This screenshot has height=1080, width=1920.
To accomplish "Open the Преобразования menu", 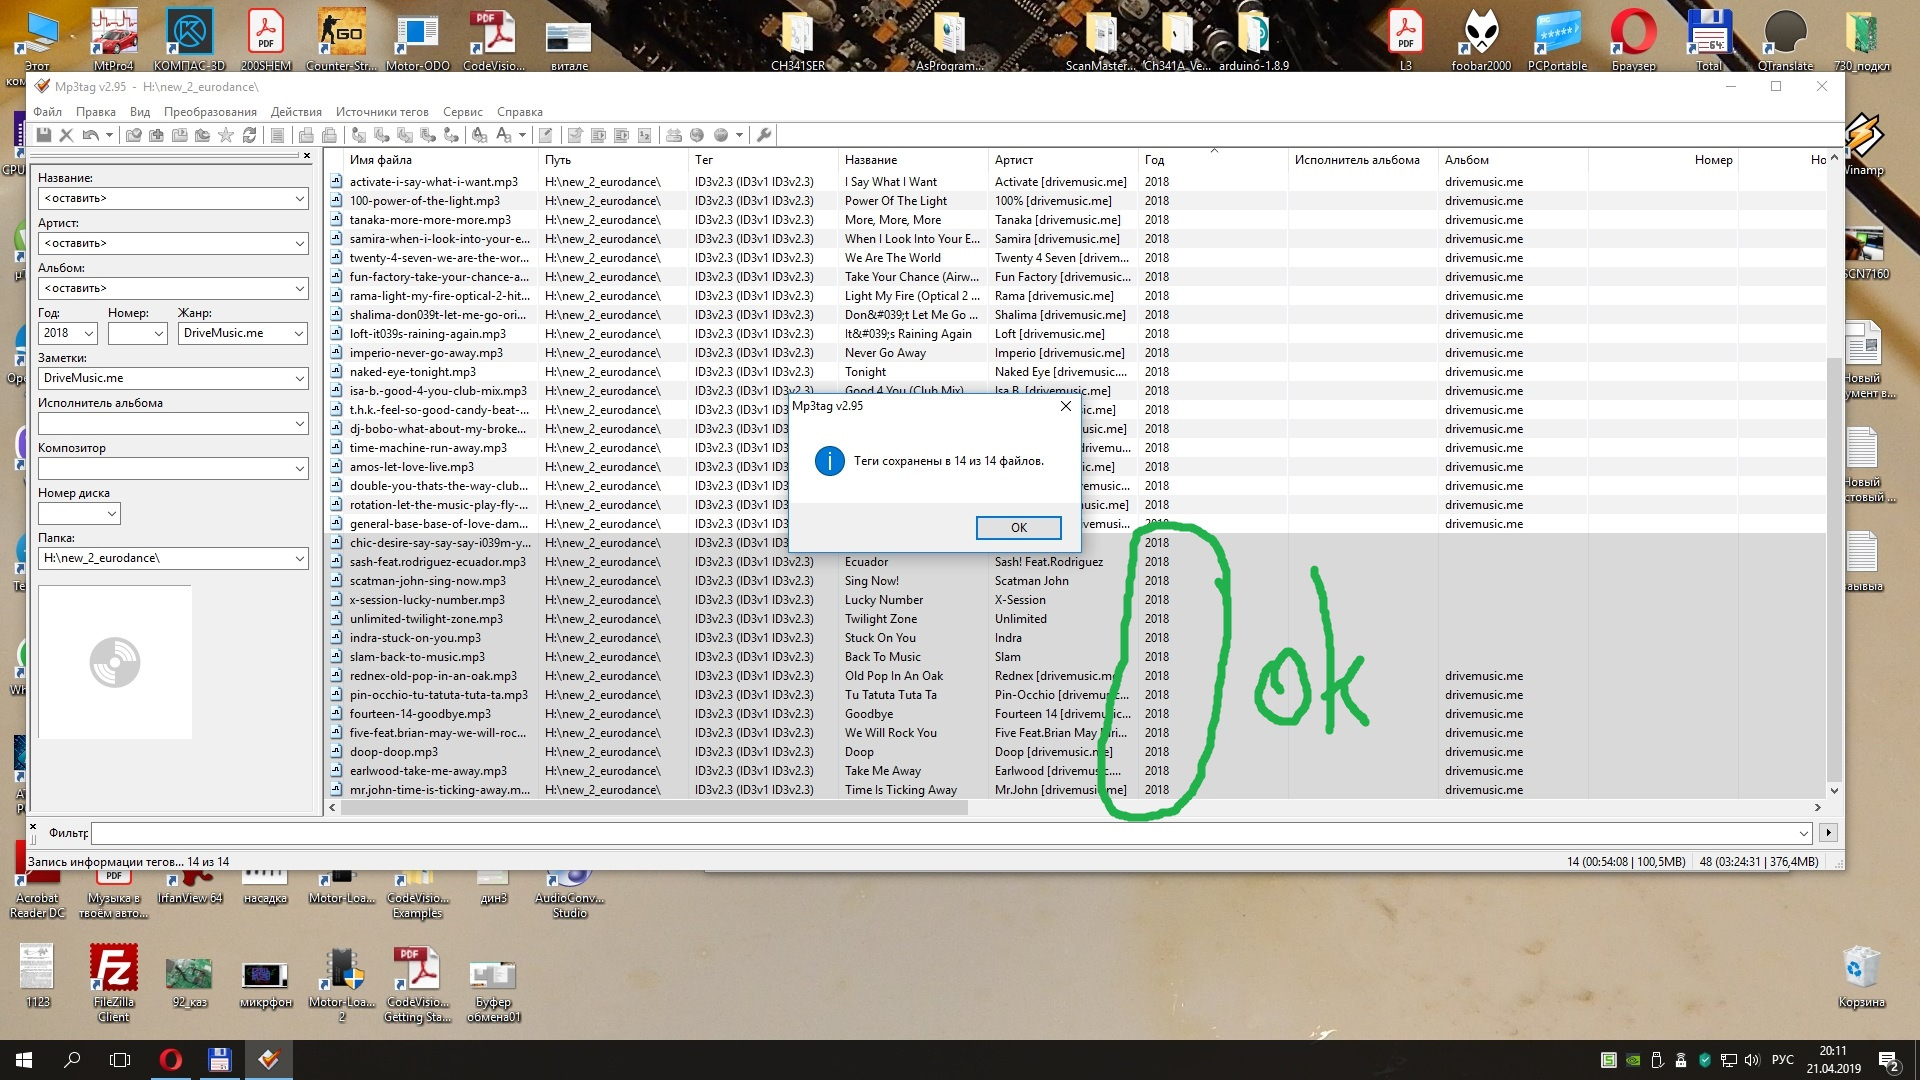I will click(210, 112).
